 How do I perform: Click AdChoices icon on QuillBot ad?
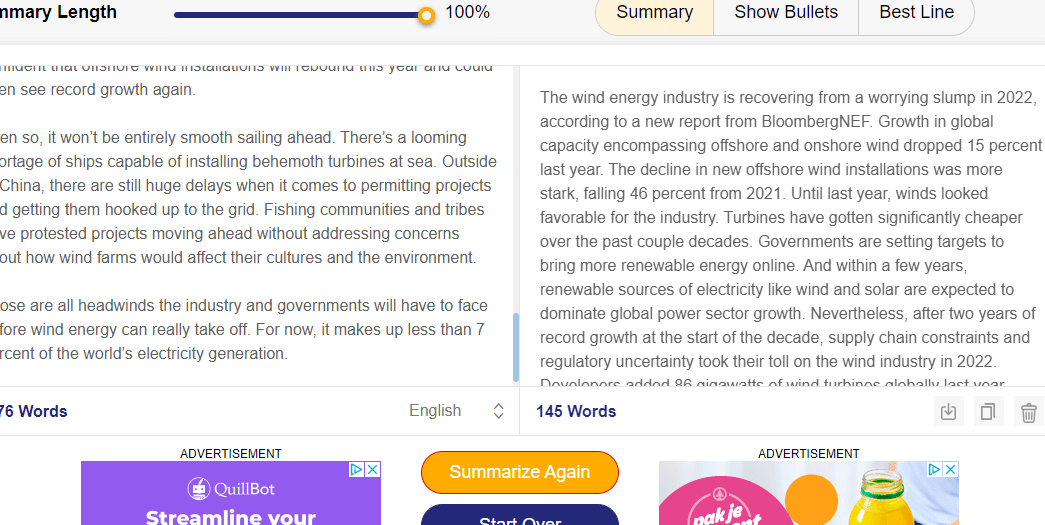[356, 469]
